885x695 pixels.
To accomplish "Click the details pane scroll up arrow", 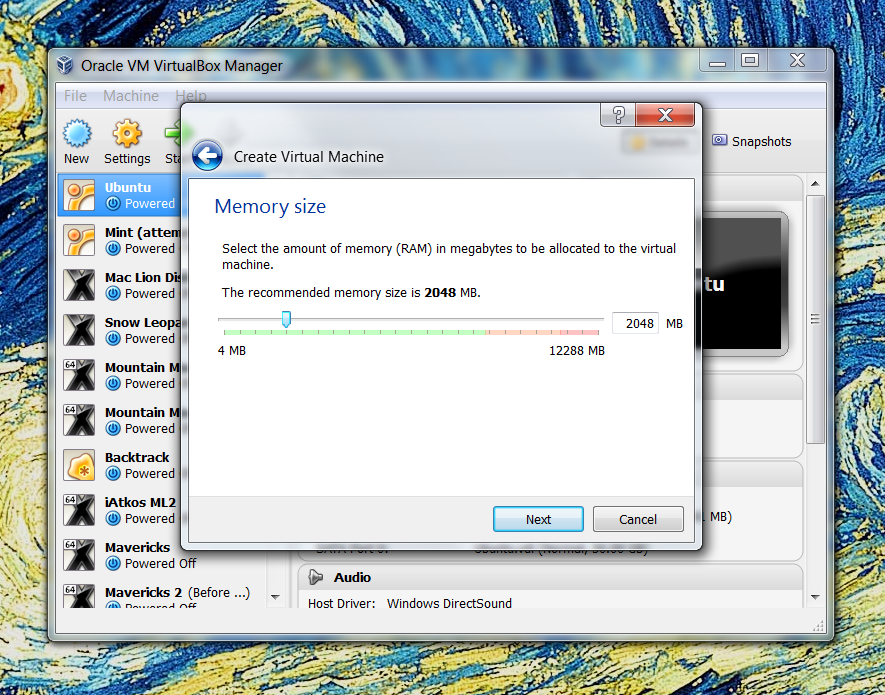I will pyautogui.click(x=815, y=183).
